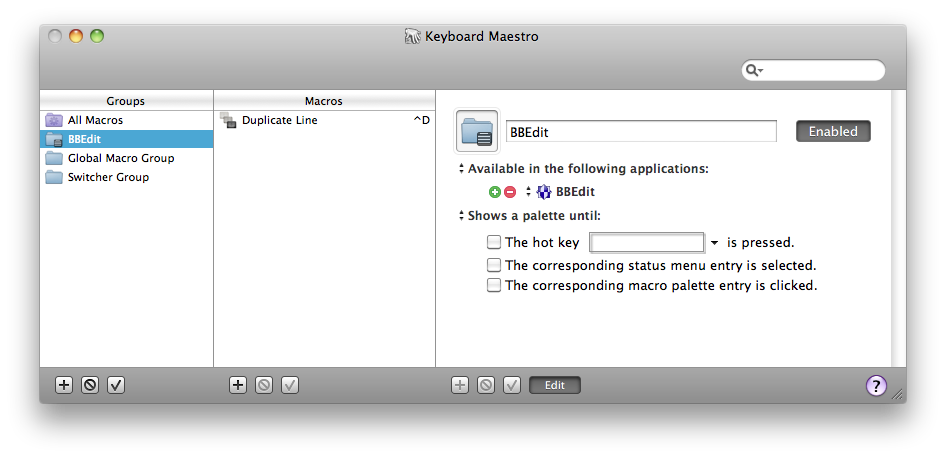Click the add group plus button
The image size is (946, 458).
[64, 385]
